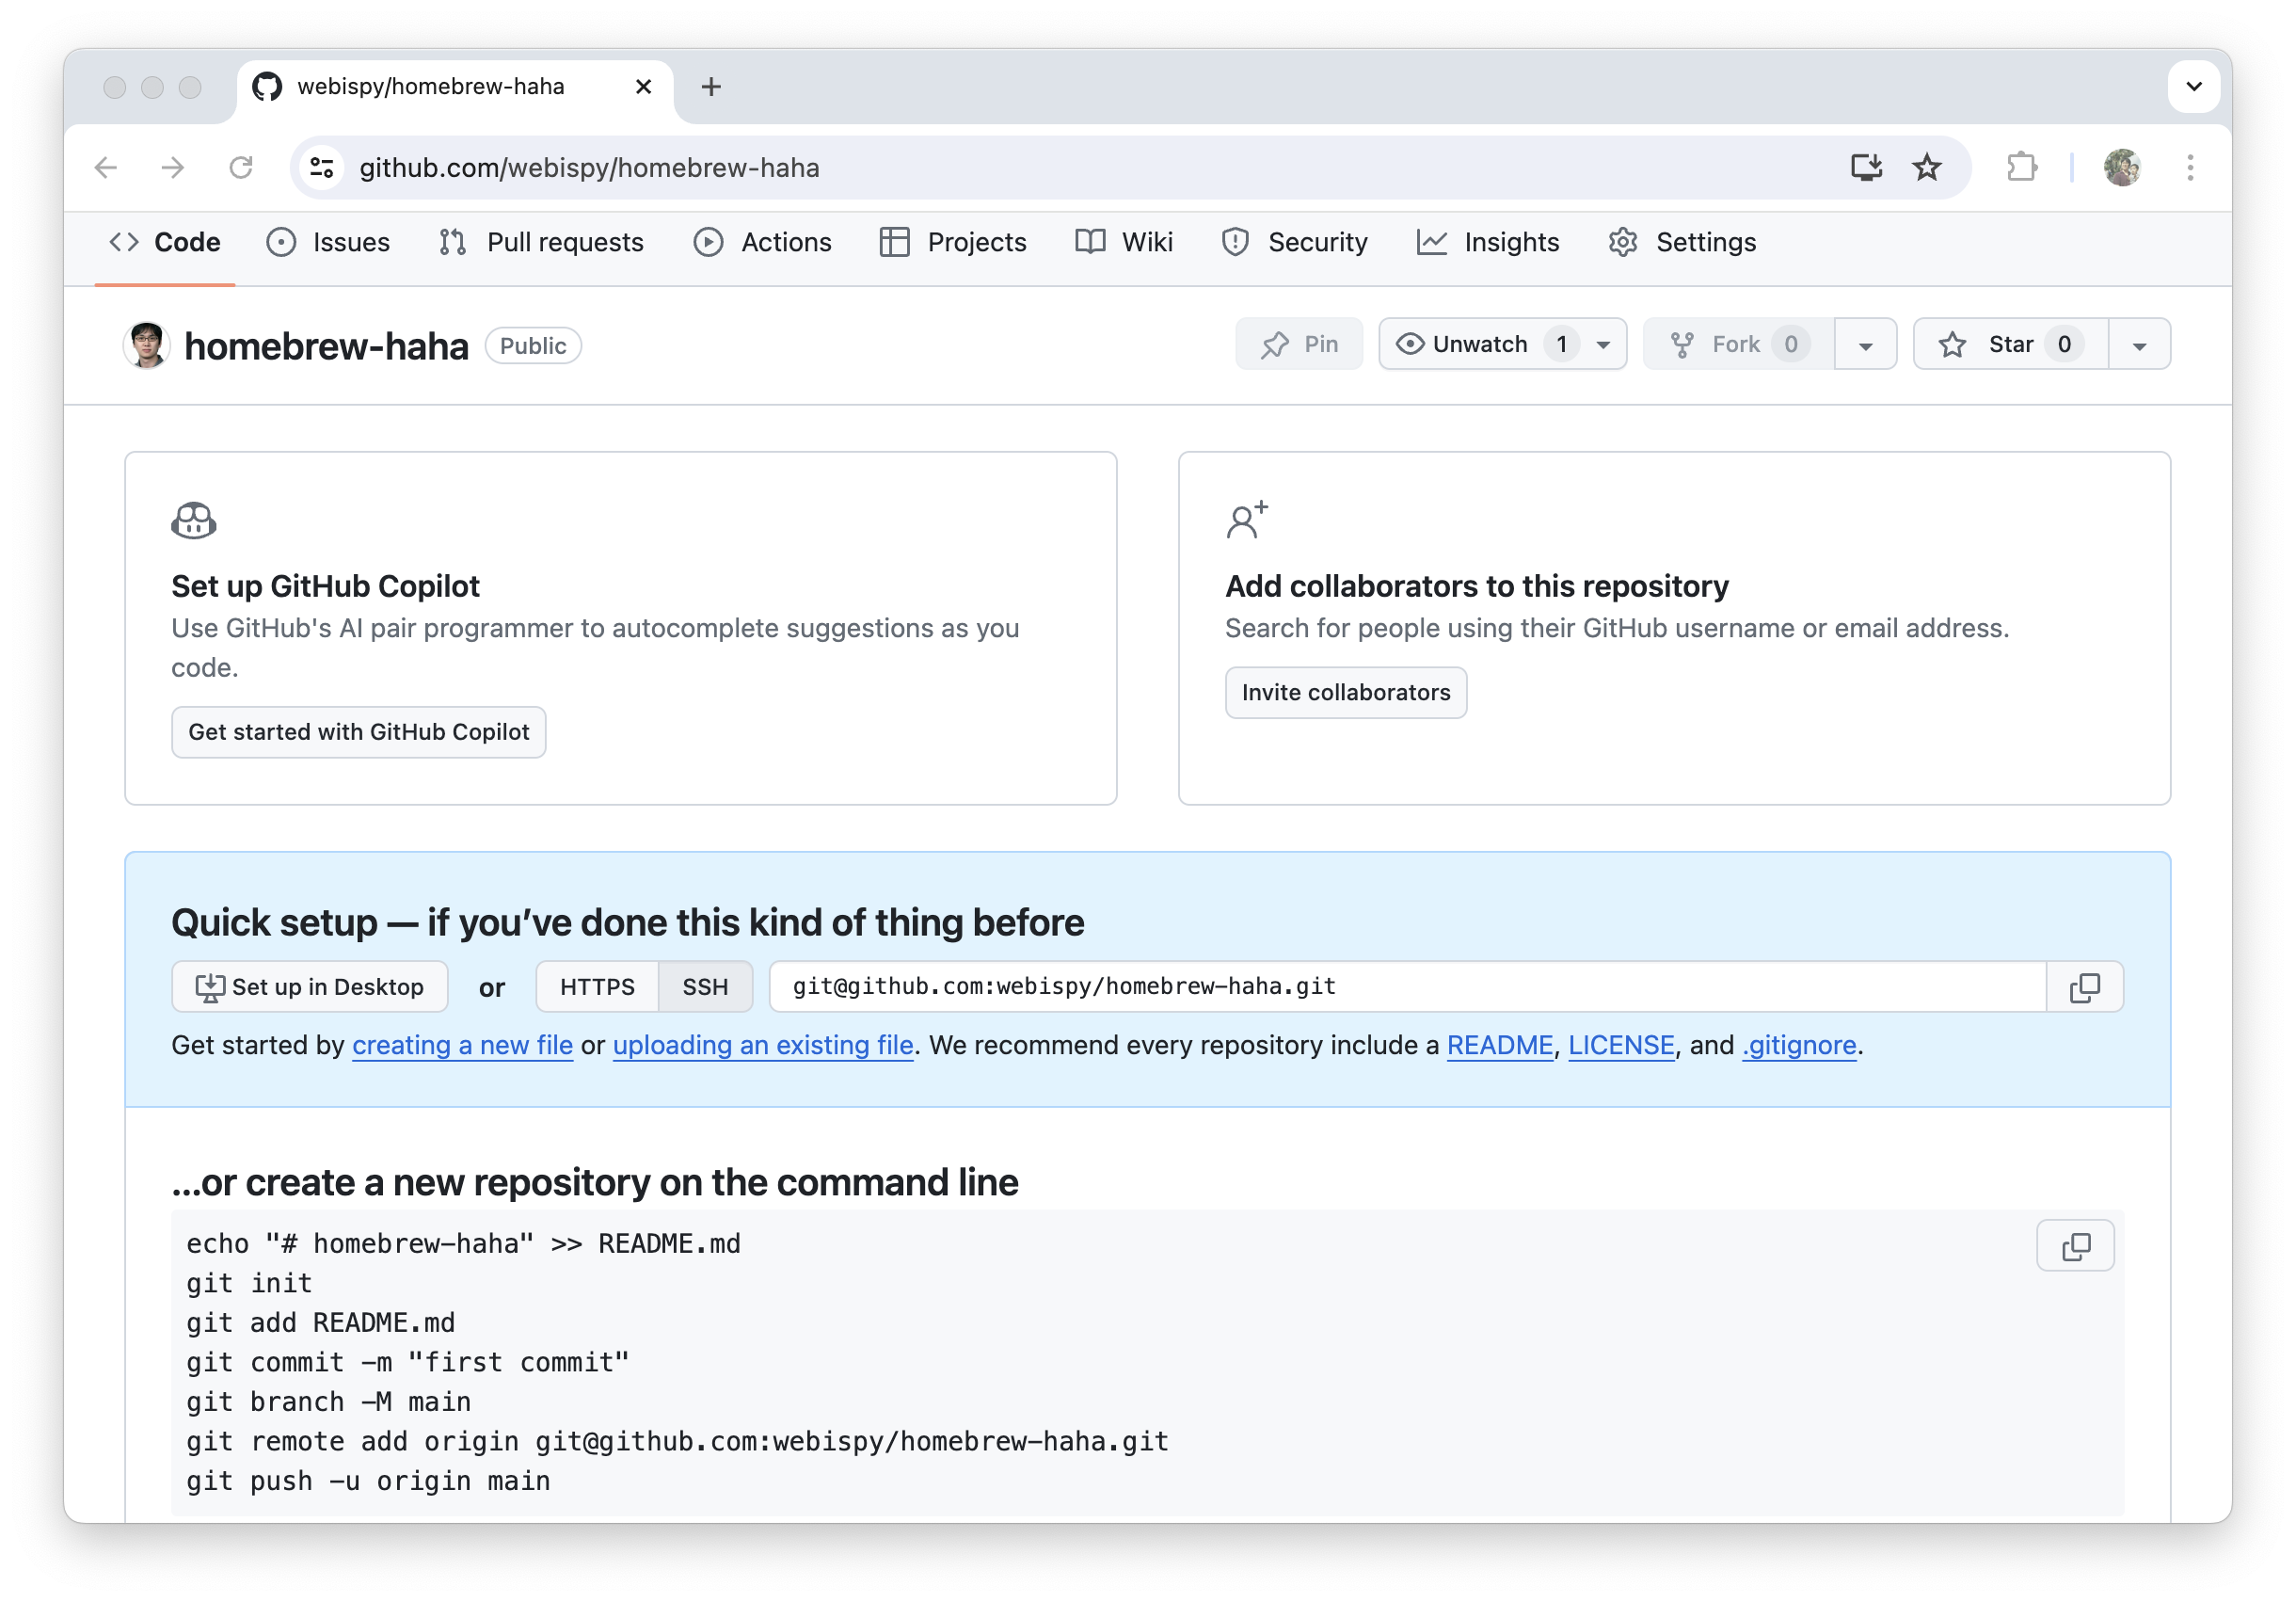Open repository Settings tab
Screen dimensions: 2296x1602
point(1682,242)
